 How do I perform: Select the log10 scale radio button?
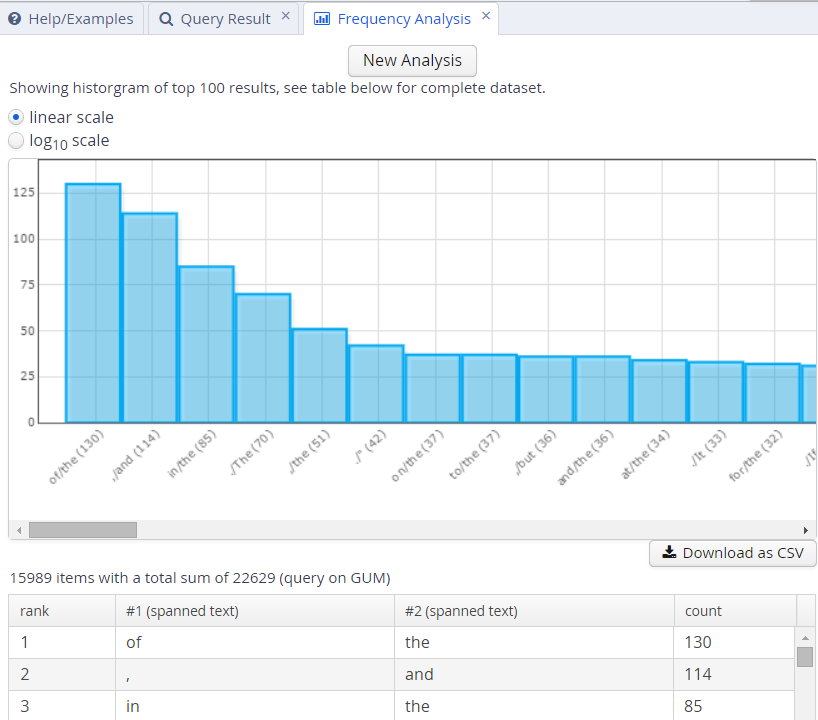pos(17,141)
